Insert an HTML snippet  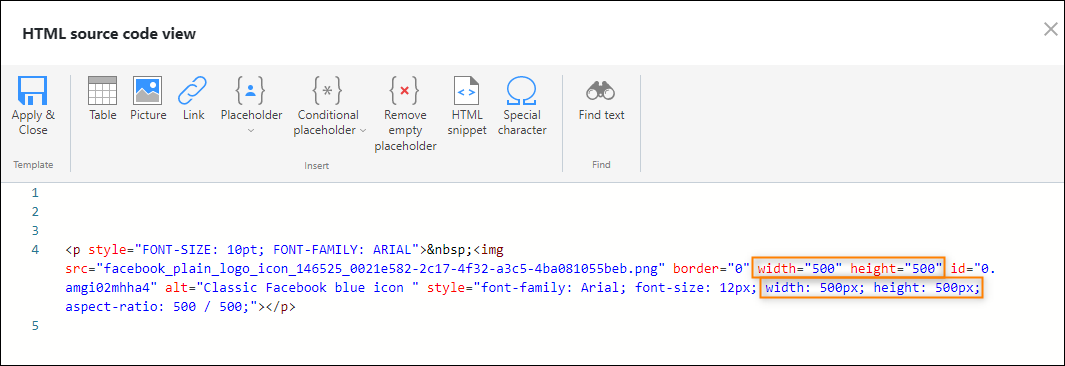[x=467, y=90]
